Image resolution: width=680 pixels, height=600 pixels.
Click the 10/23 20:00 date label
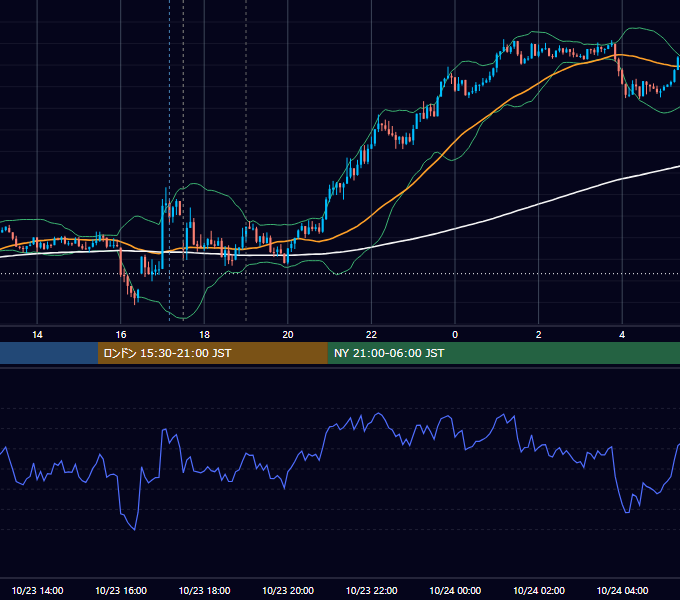288,590
